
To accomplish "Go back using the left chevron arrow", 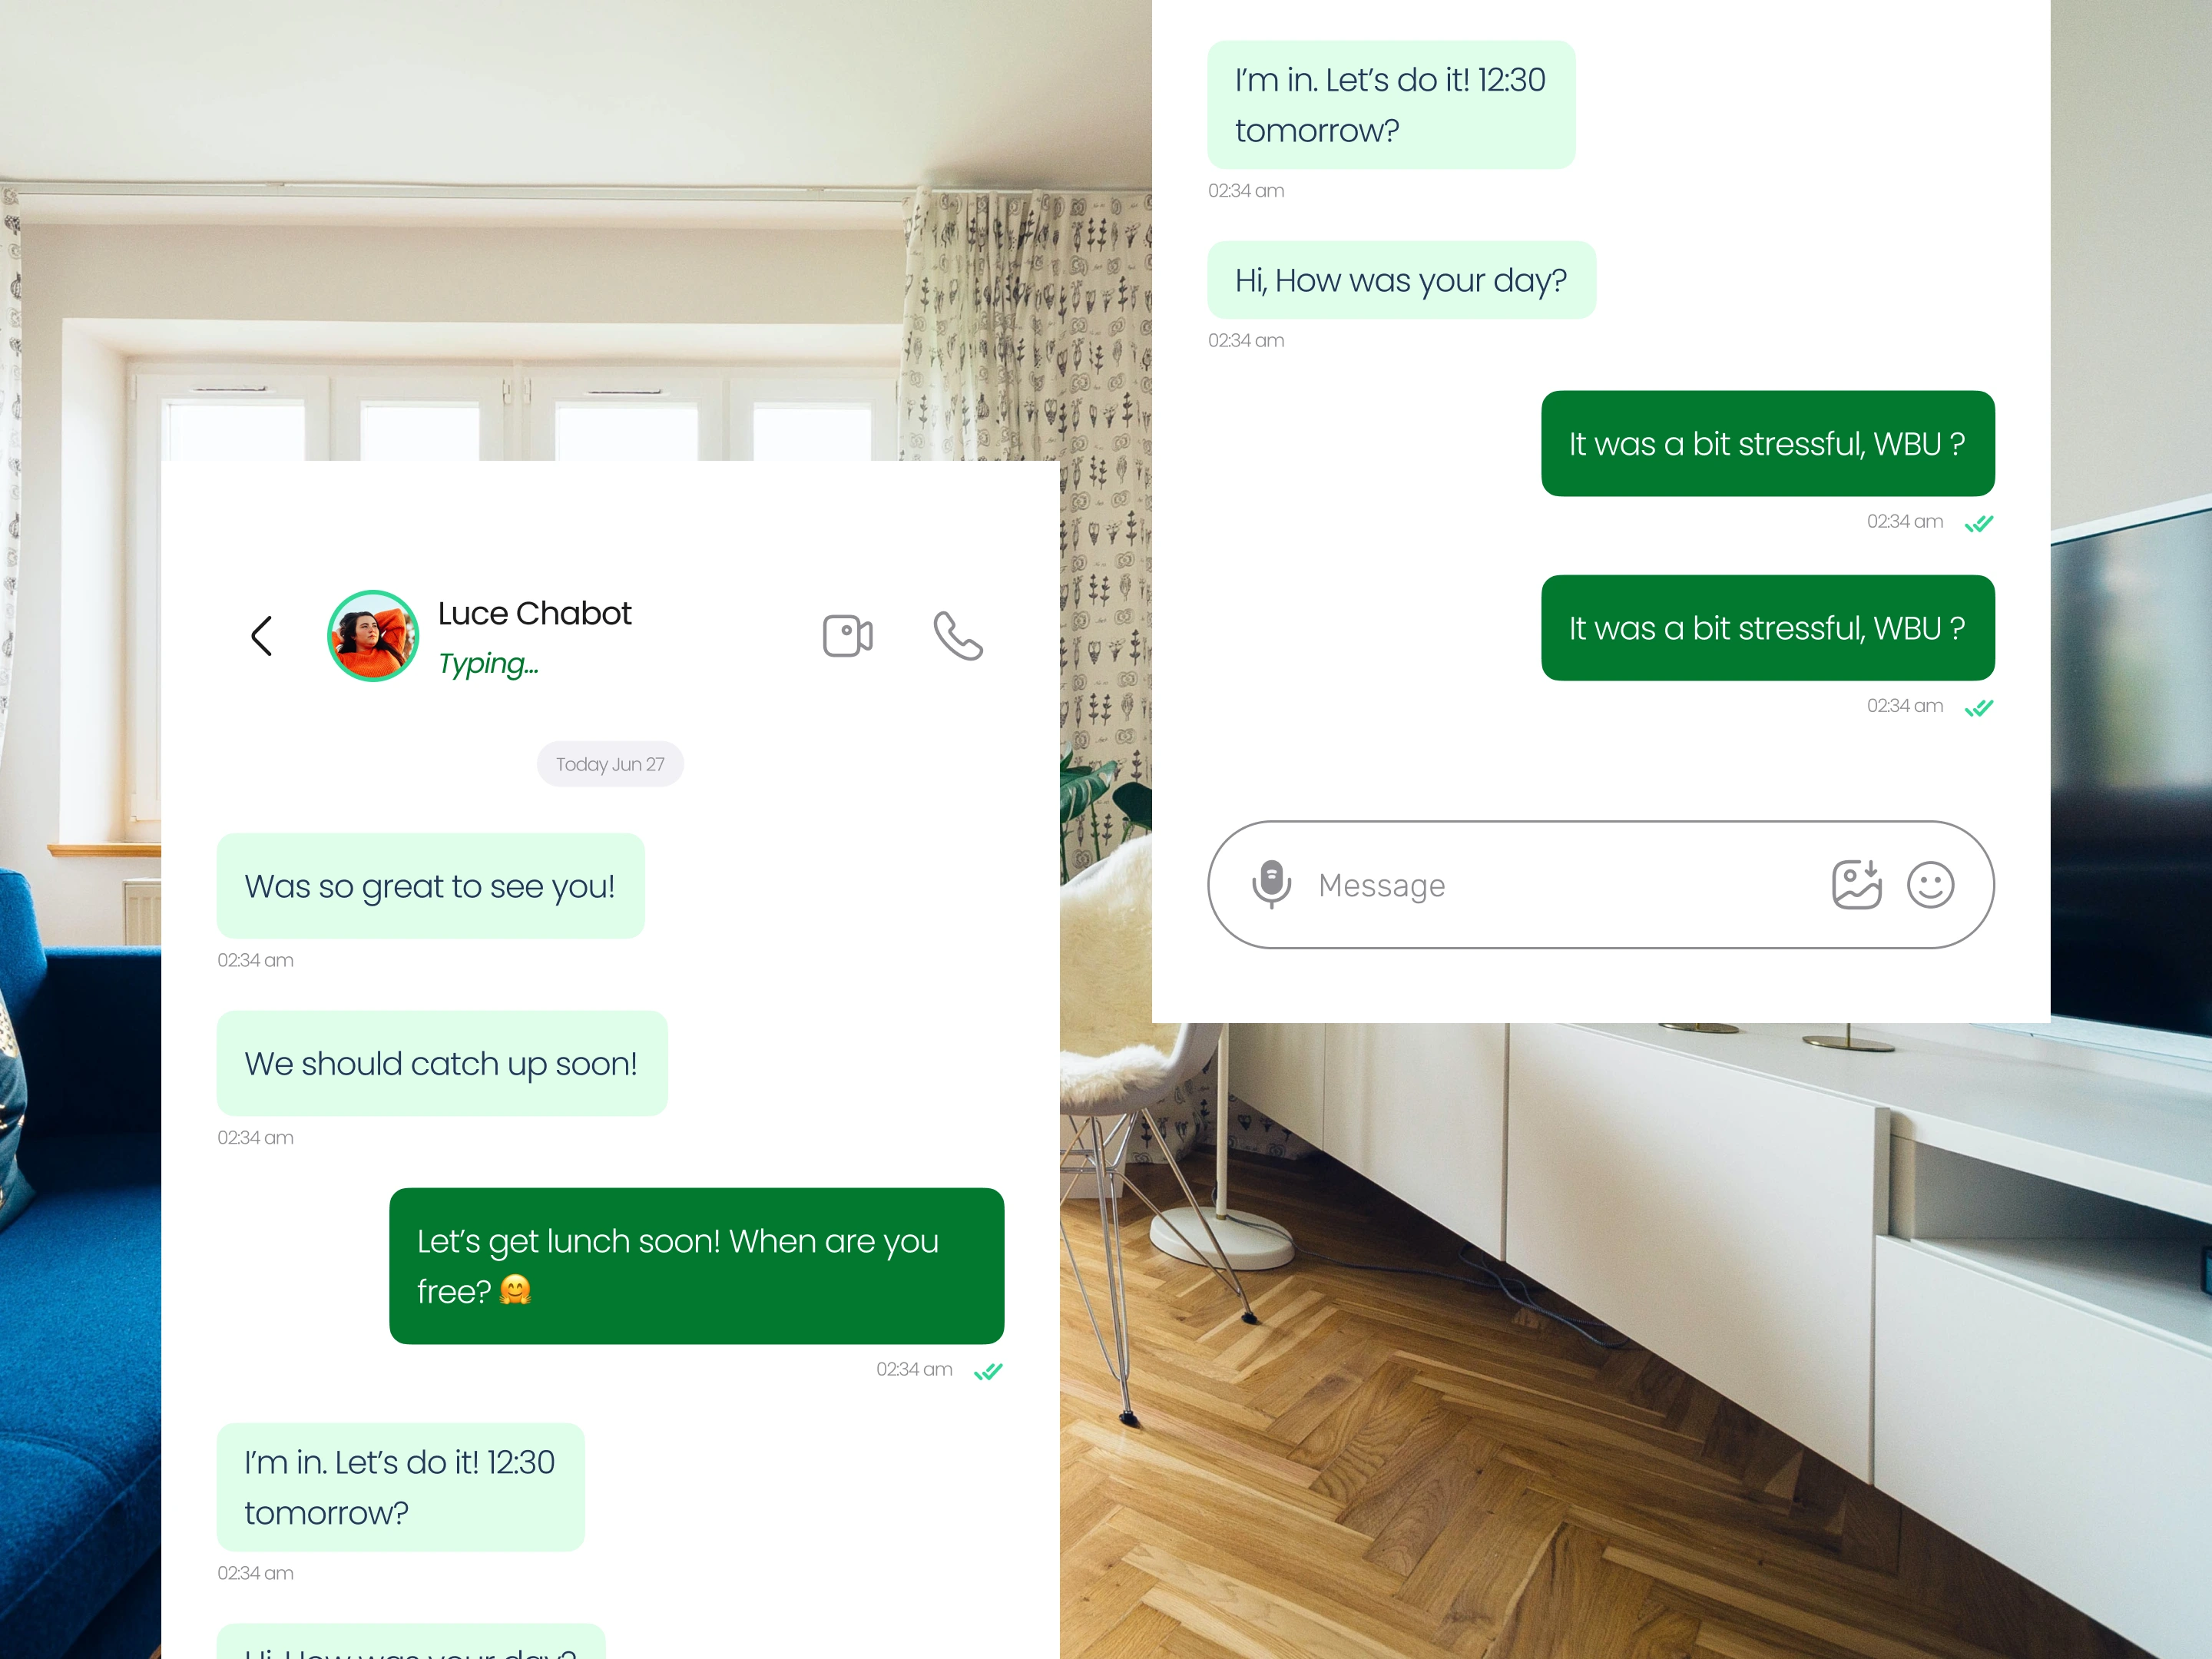I will coord(262,636).
